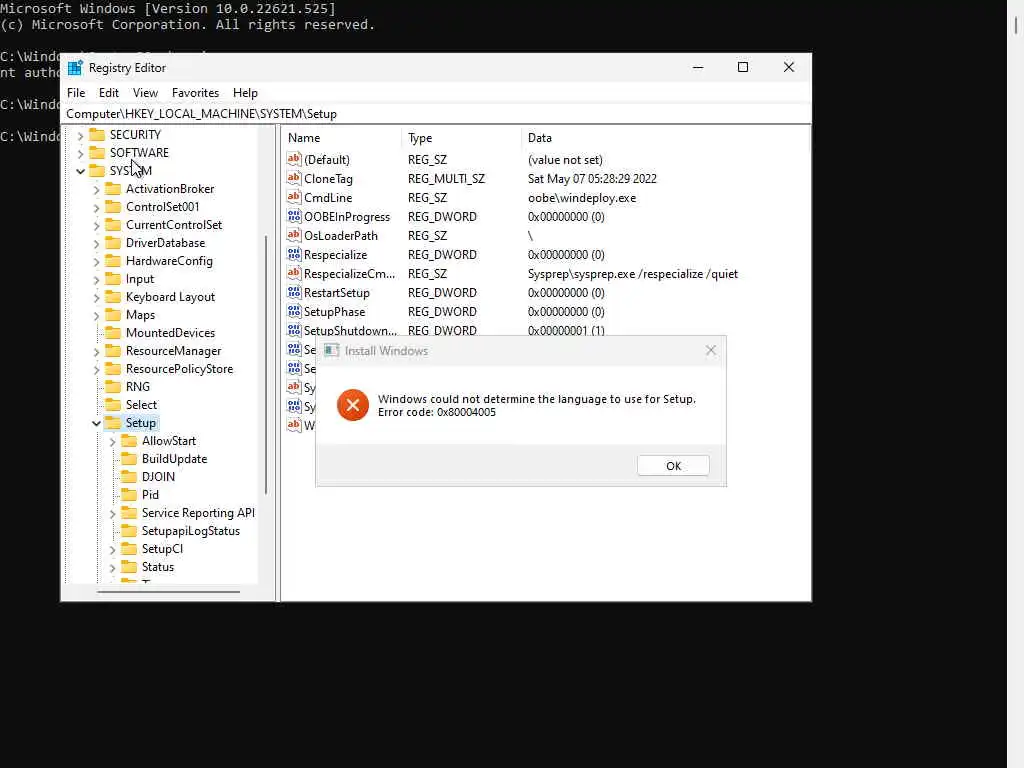Expand the Service Reporting API subkey

coord(112,514)
